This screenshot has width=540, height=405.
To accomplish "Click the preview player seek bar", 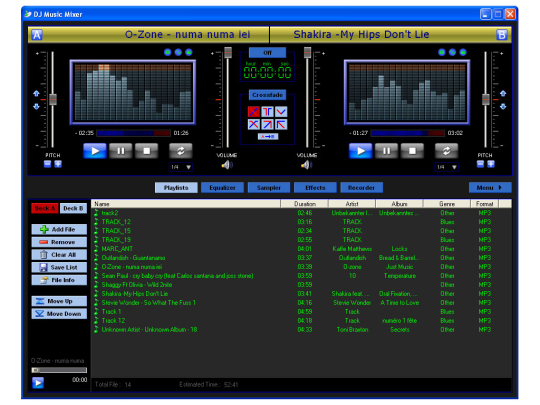I will coord(59,370).
